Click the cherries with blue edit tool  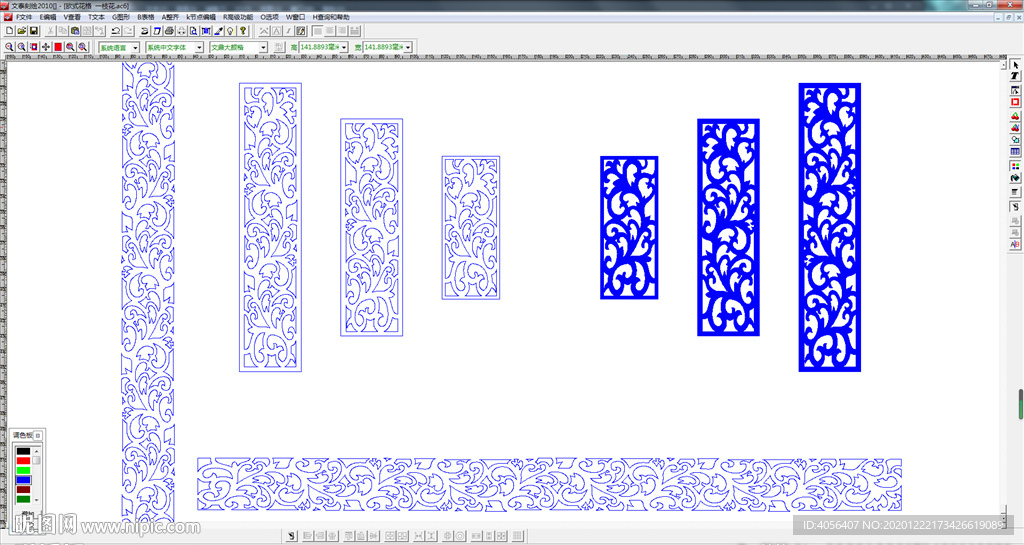pos(1015,127)
